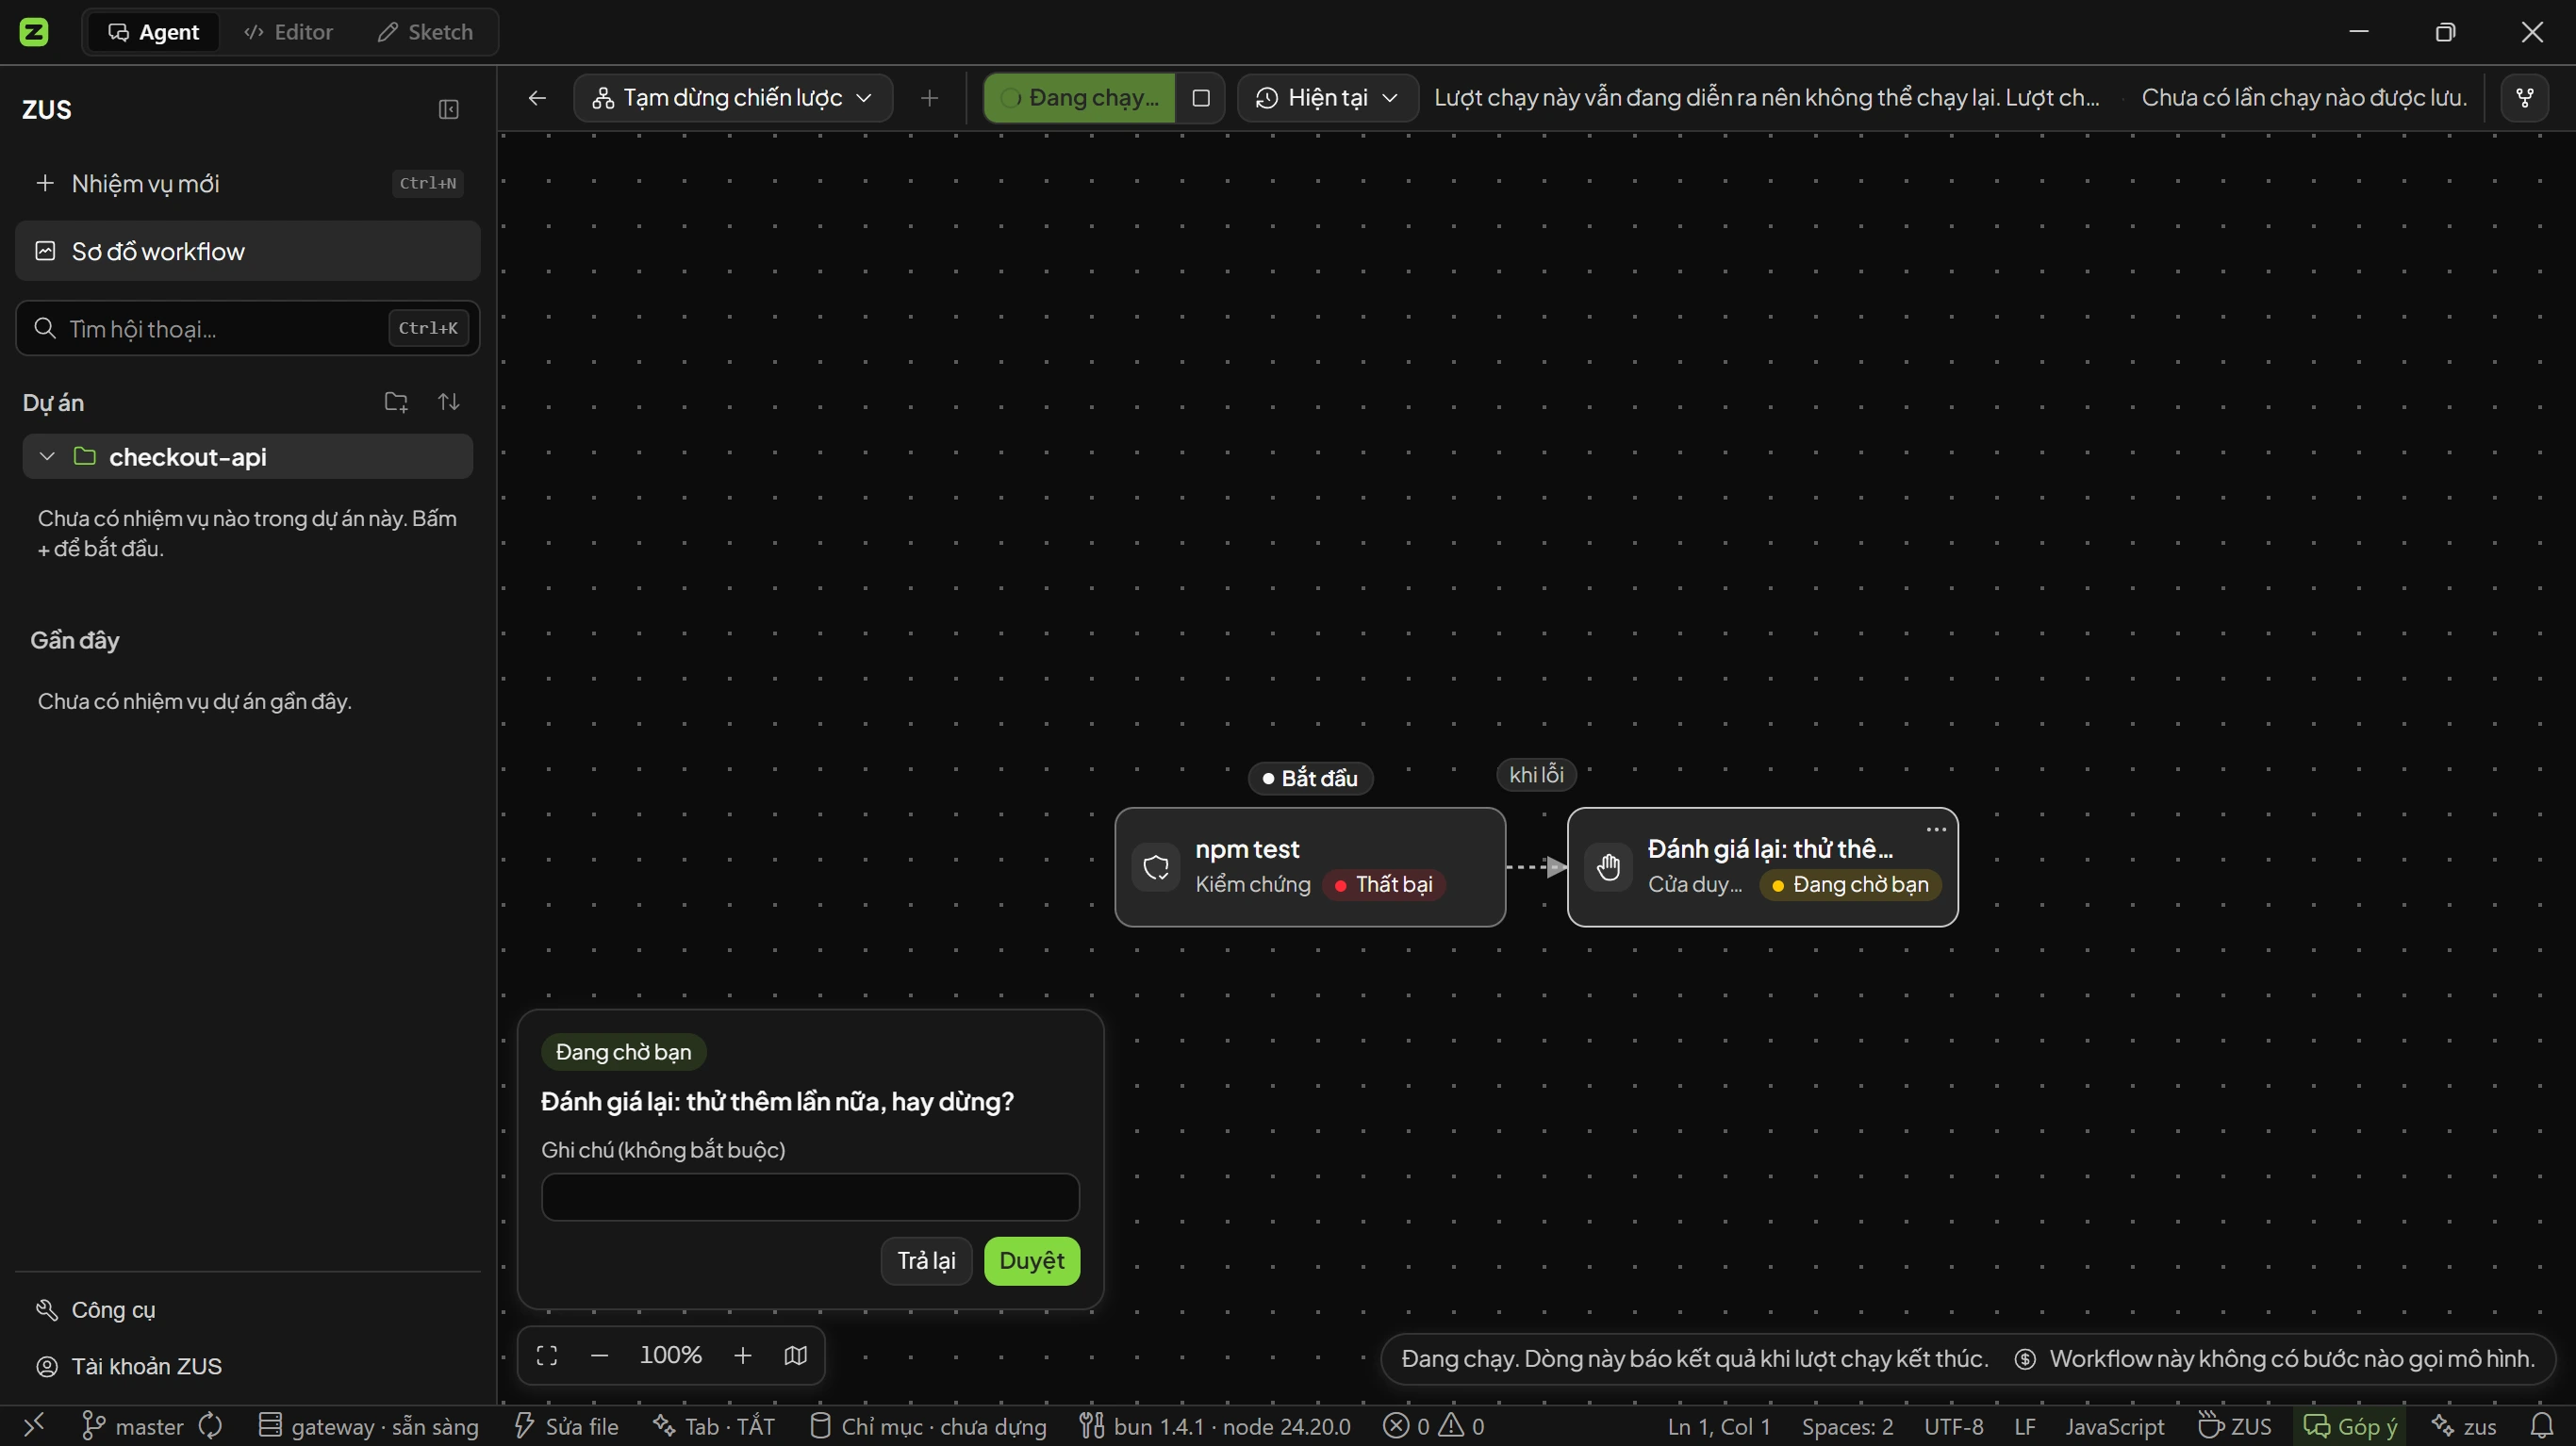Image resolution: width=2576 pixels, height=1446 pixels.
Task: Click the back arrow in workflow toolbar
Action: (537, 98)
